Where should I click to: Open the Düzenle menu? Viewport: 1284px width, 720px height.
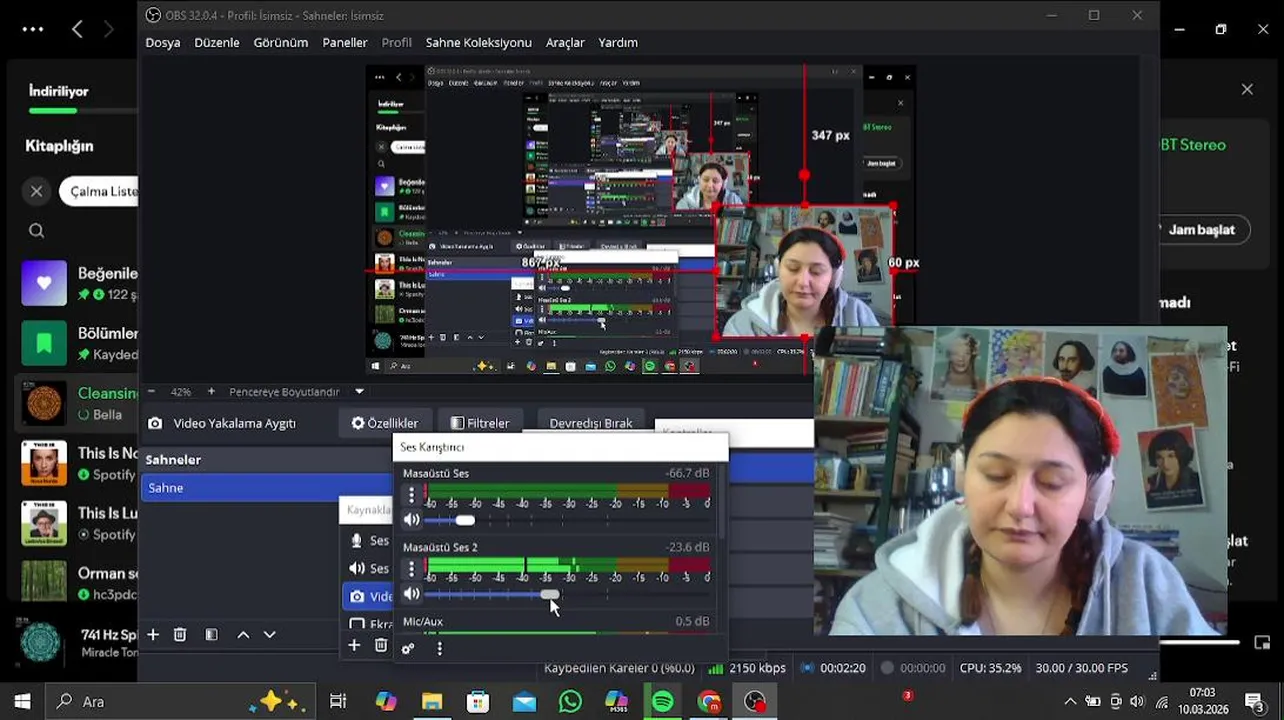click(x=217, y=42)
